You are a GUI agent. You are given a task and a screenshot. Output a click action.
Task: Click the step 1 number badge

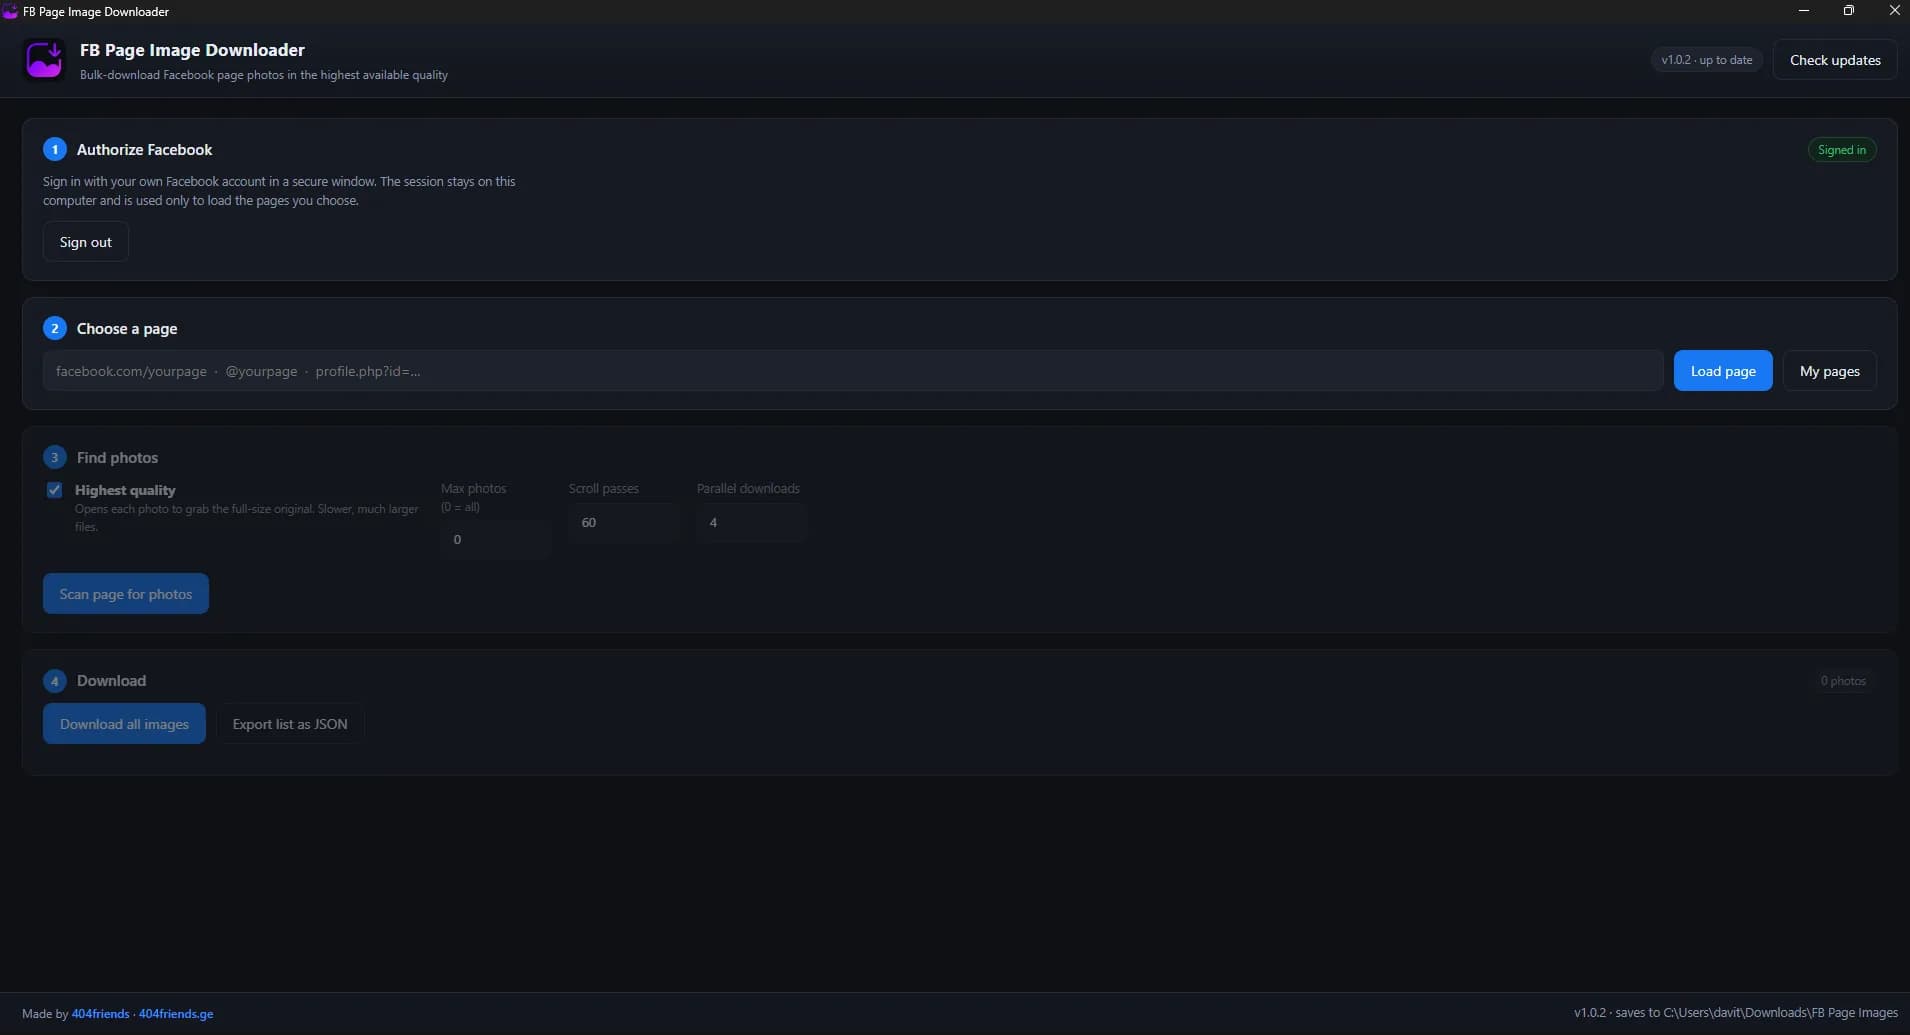pos(54,150)
